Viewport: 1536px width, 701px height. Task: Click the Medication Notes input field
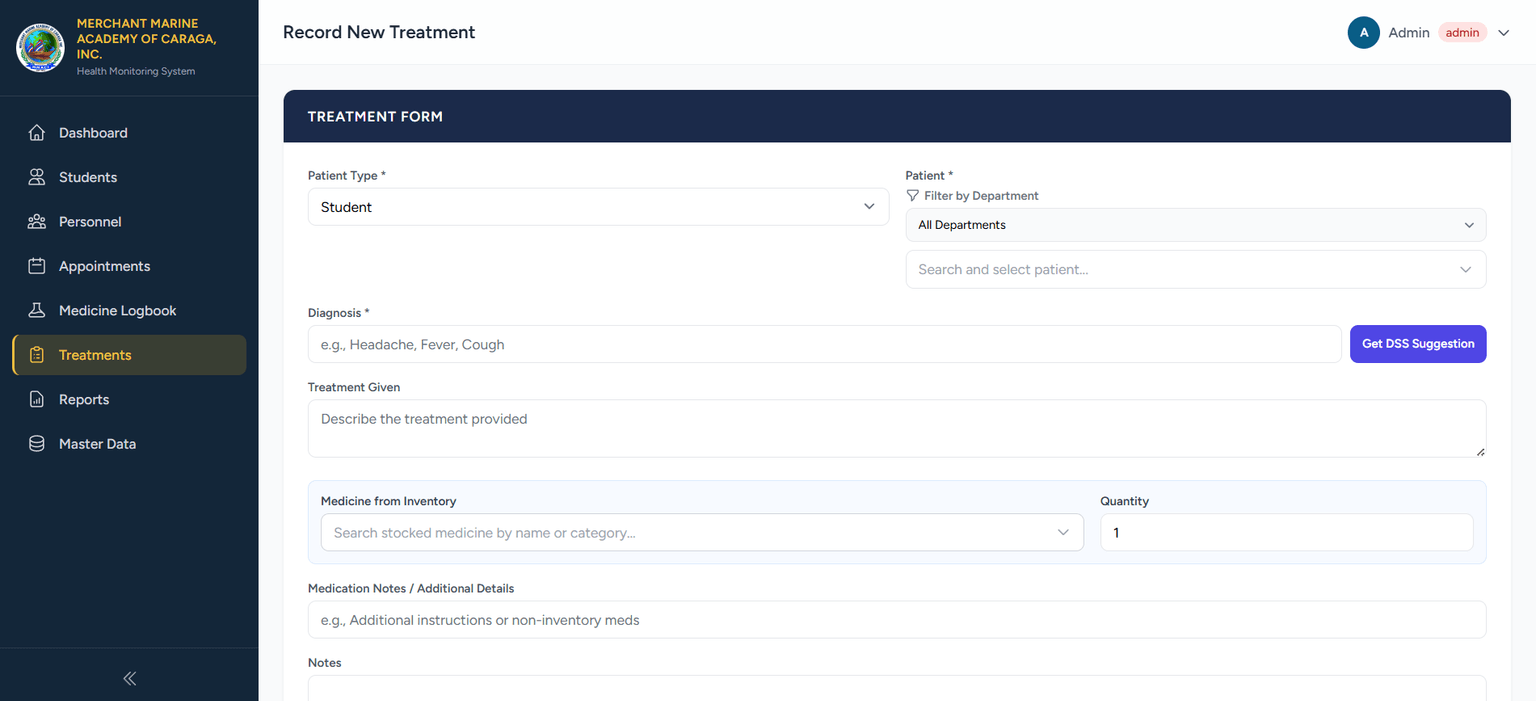point(897,620)
